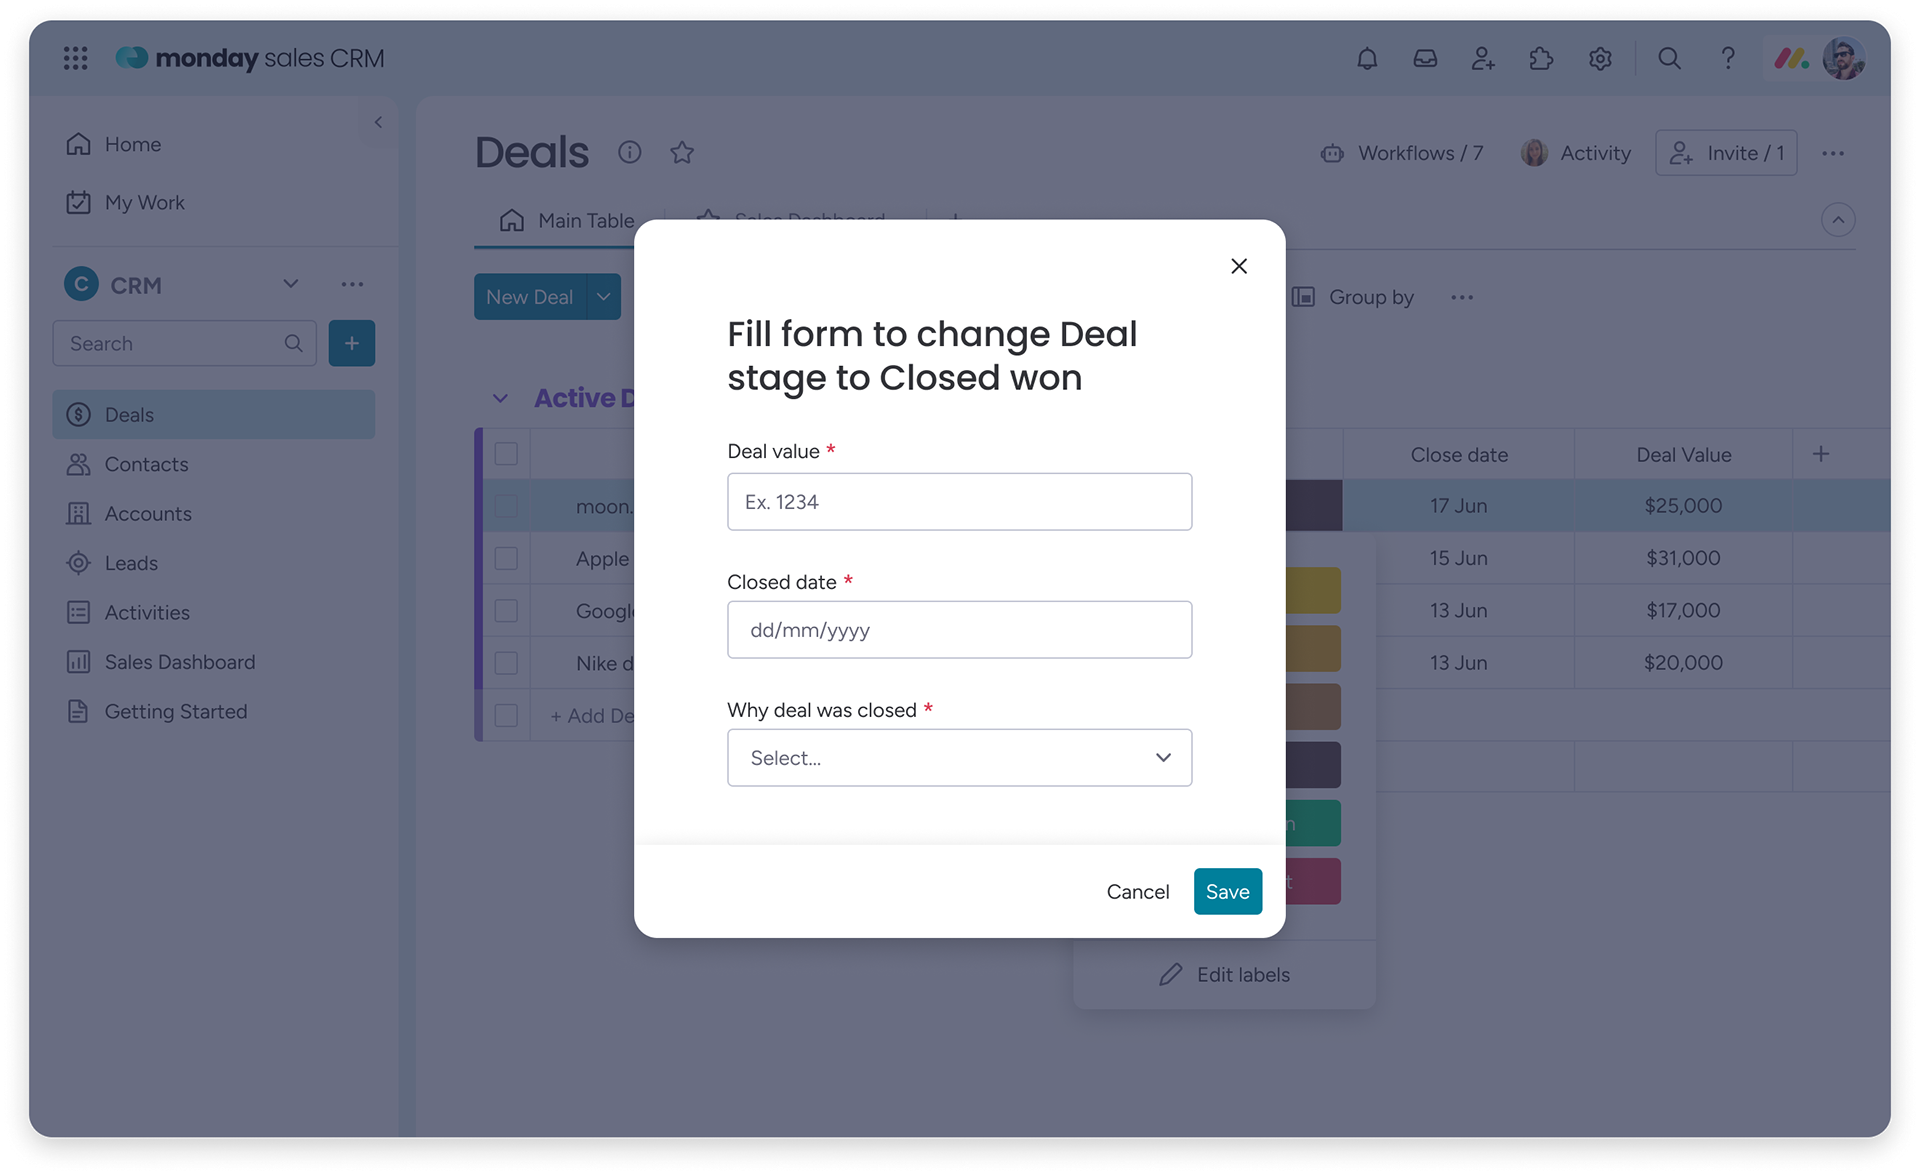Open the Why deal was closed dropdown
The image size is (1920, 1175).
959,758
